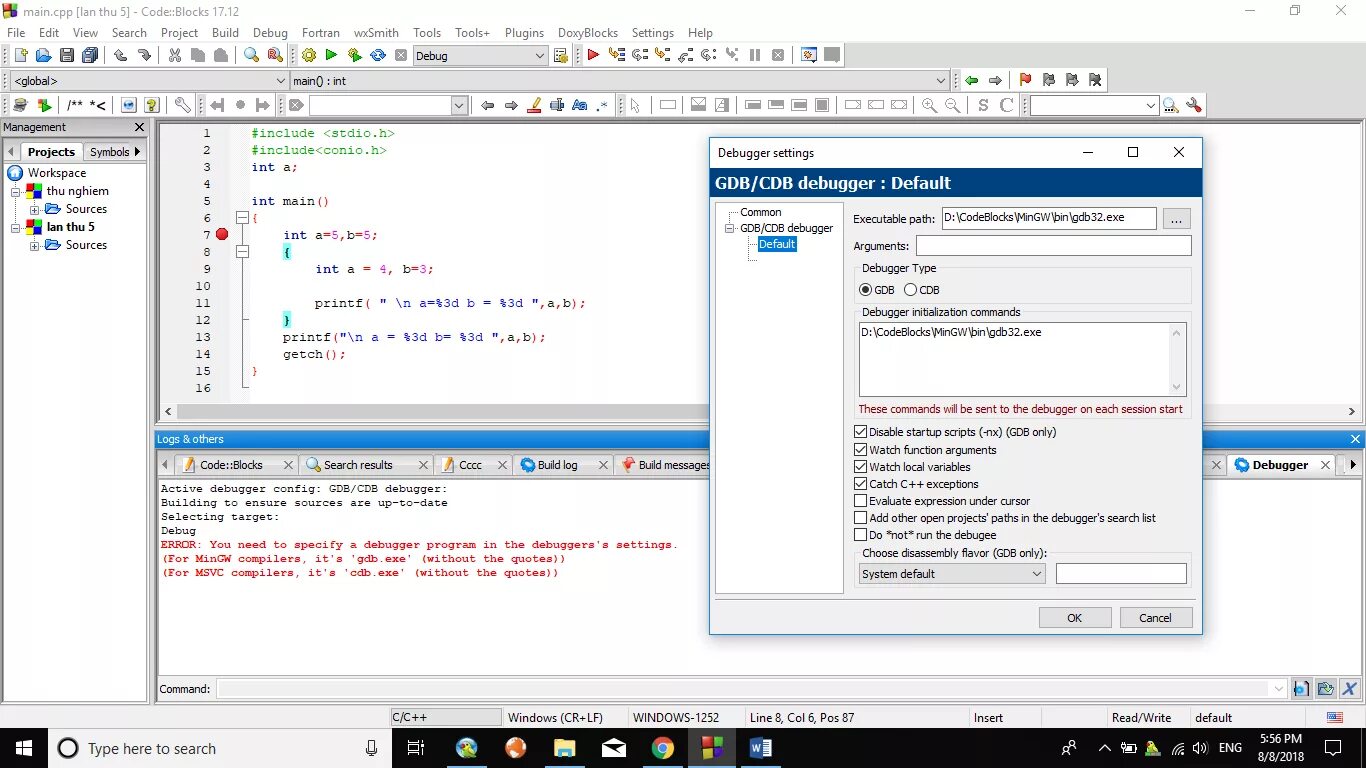This screenshot has height=768, width=1366.
Task: Collapse the thu nghiem project node
Action: pos(16,191)
